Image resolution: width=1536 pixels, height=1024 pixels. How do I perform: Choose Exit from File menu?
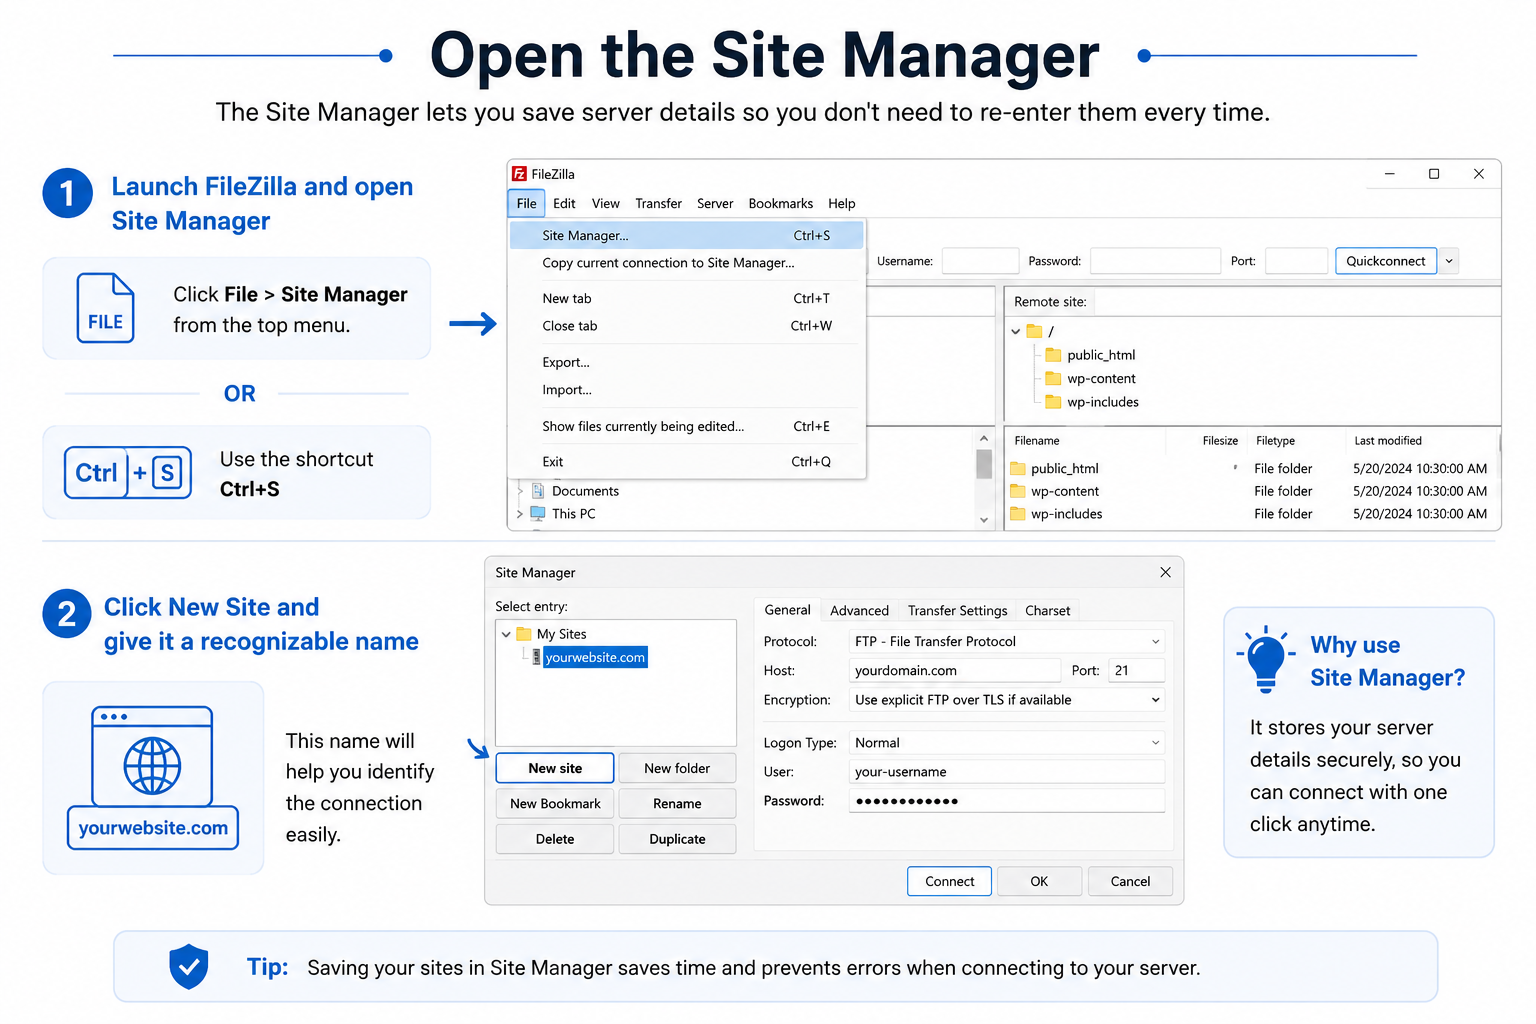pyautogui.click(x=686, y=462)
